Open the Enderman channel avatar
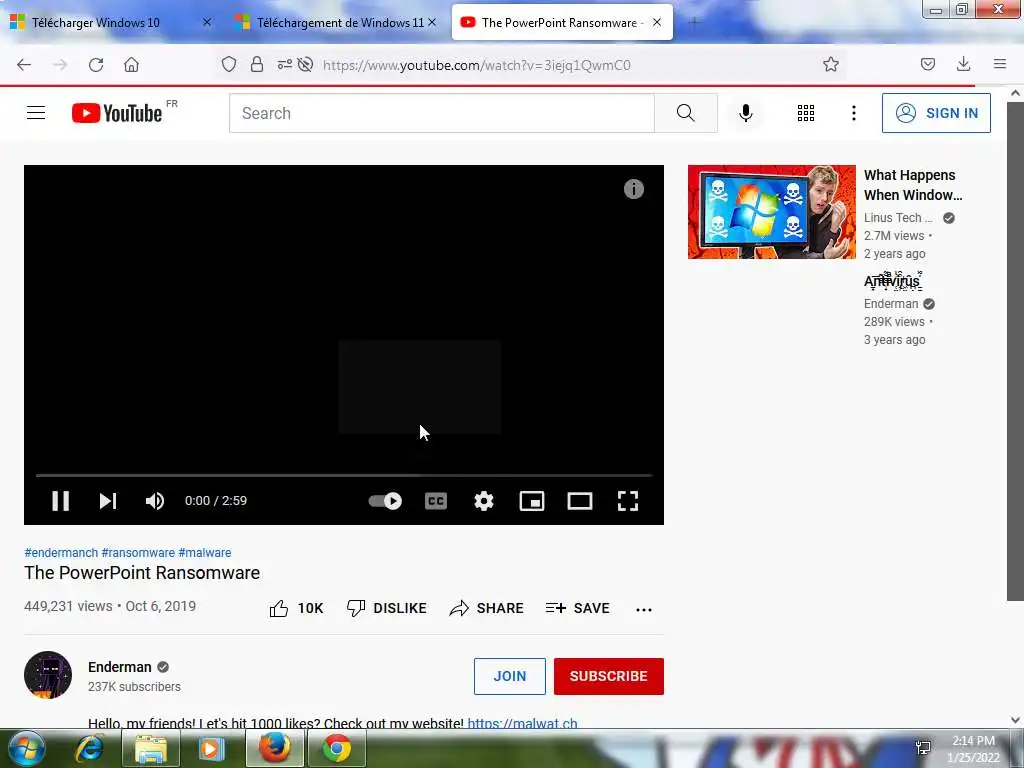Image resolution: width=1024 pixels, height=768 pixels. coord(48,675)
